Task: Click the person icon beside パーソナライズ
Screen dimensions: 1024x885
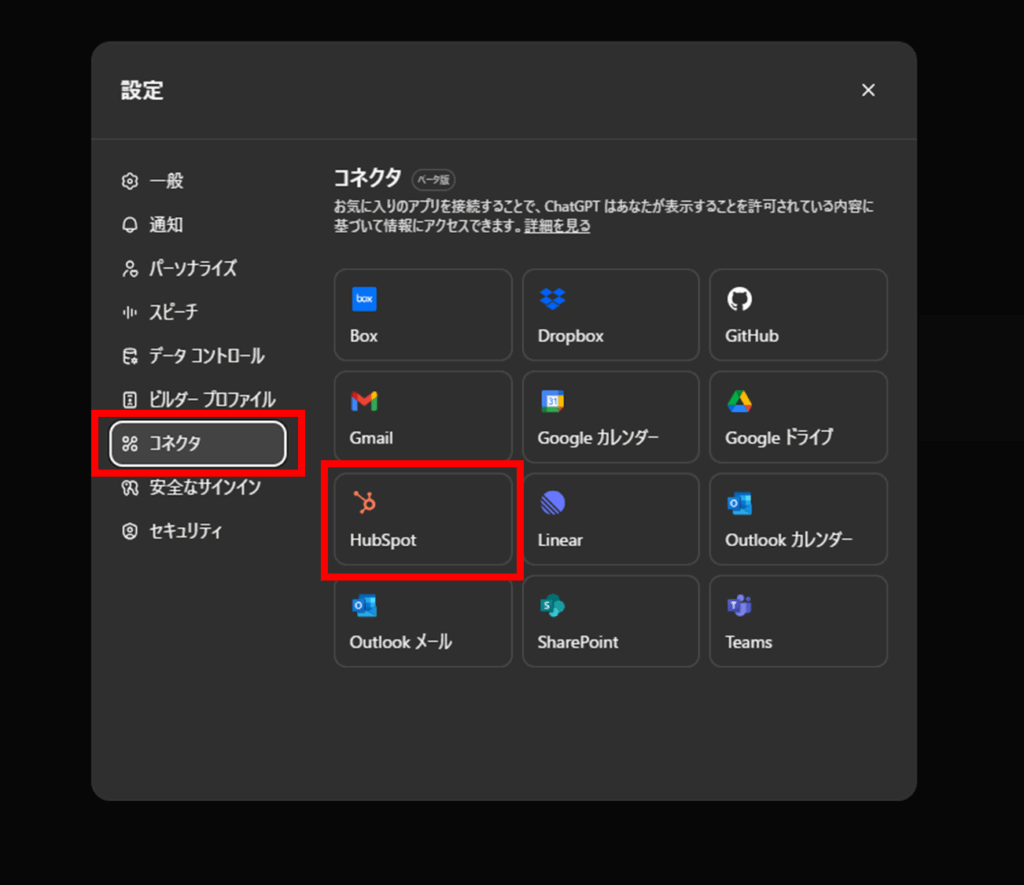Action: point(130,268)
